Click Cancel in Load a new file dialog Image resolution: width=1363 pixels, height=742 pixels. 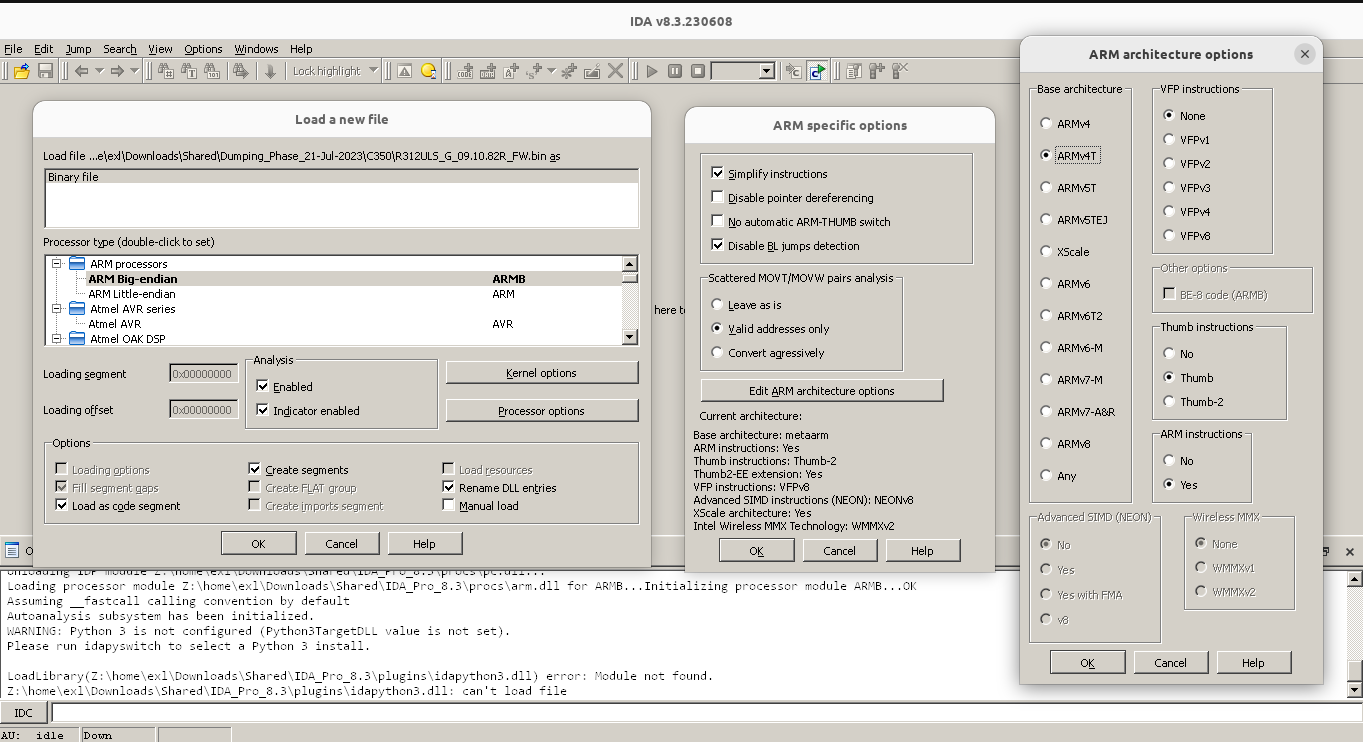click(341, 543)
